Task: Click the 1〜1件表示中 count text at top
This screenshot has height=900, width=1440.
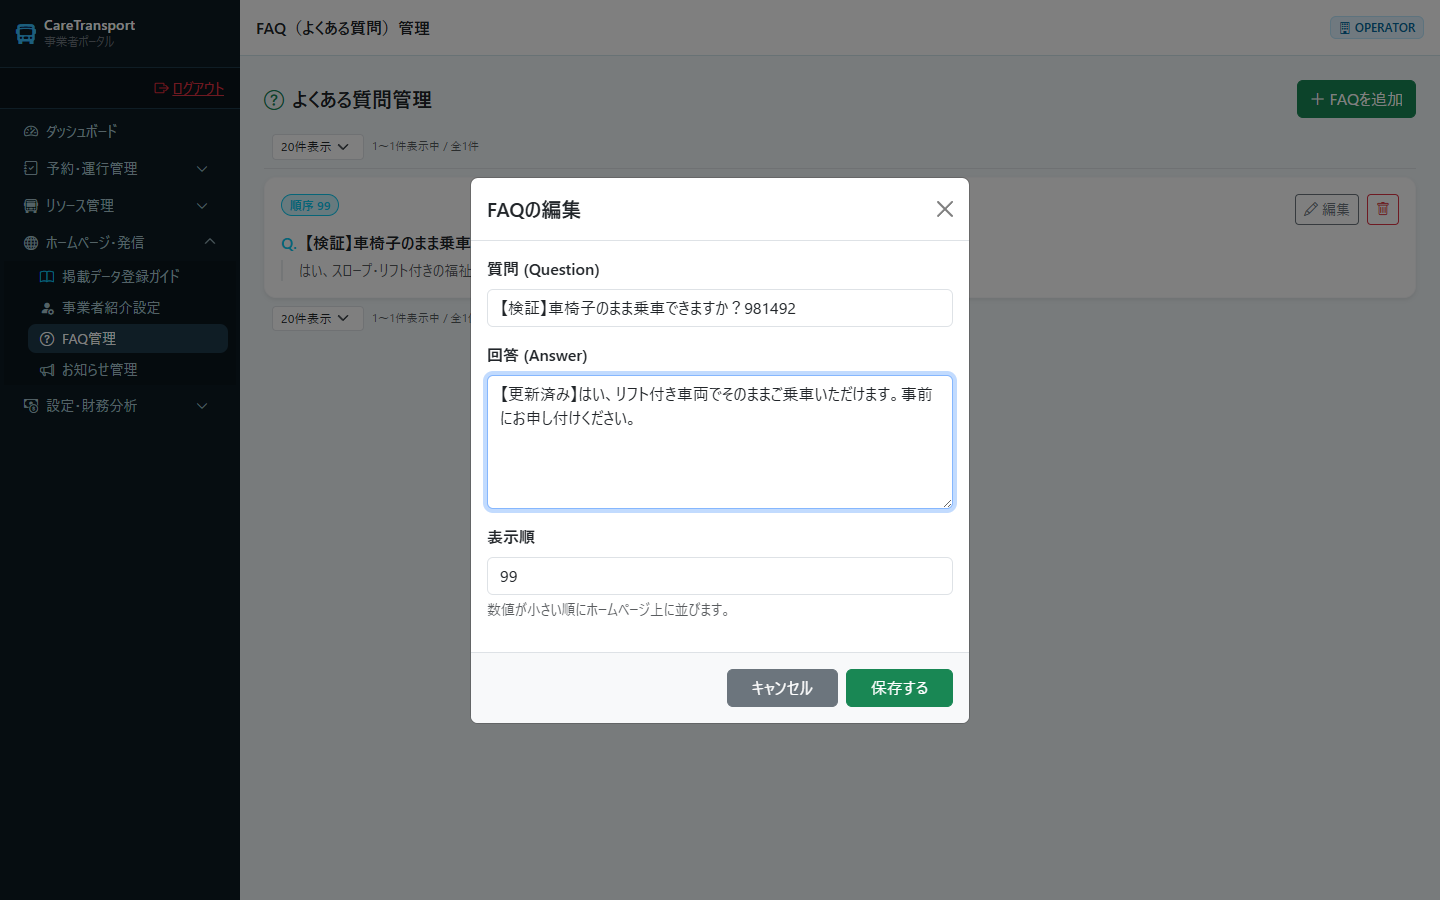Action: (426, 146)
